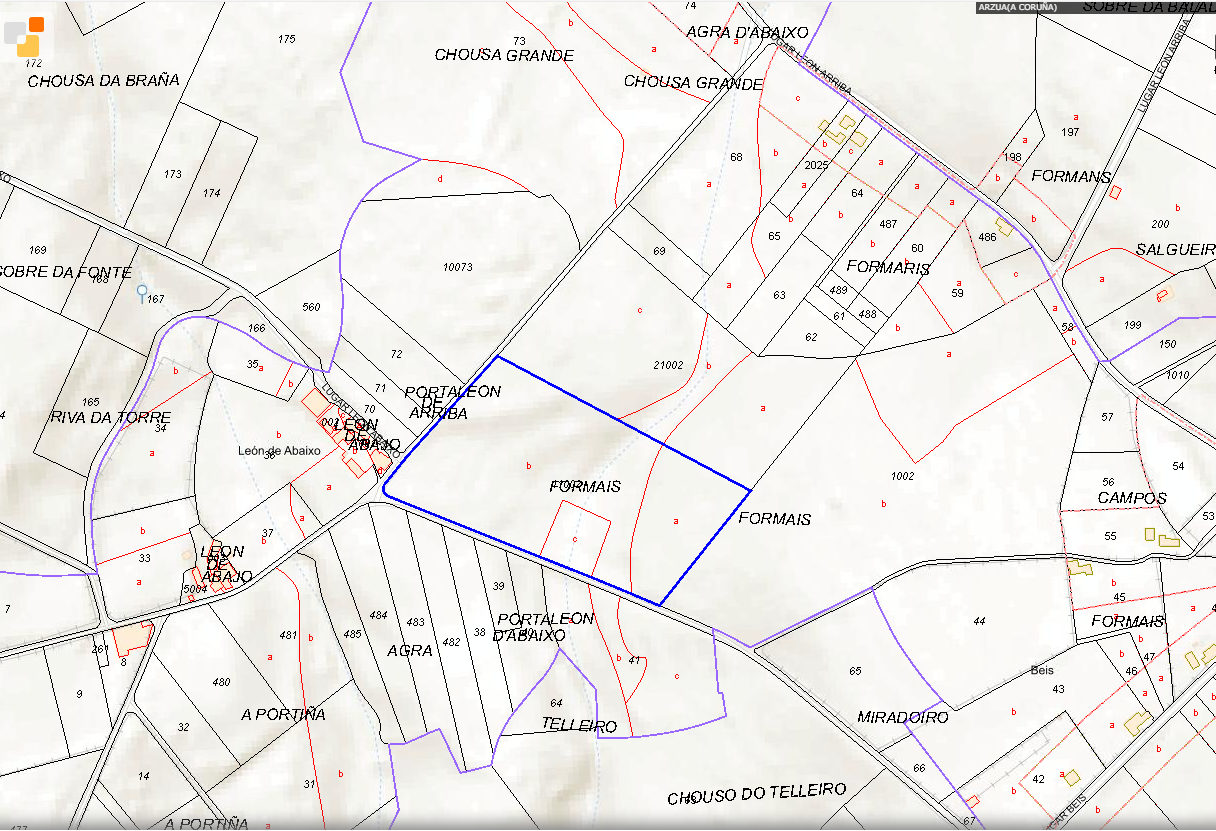Click the yellow building next to parcel 42
This screenshot has height=831, width=1216.
coord(1071,777)
